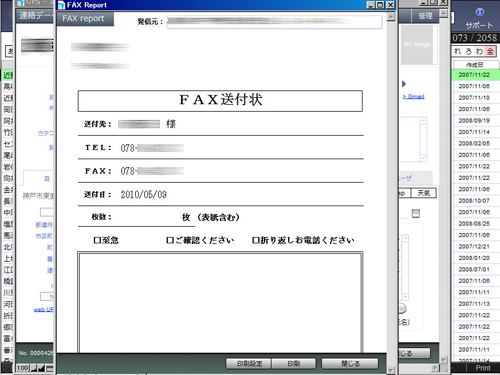Check the 折り返しお電話ください box
The image size is (500, 375).
pyautogui.click(x=256, y=240)
